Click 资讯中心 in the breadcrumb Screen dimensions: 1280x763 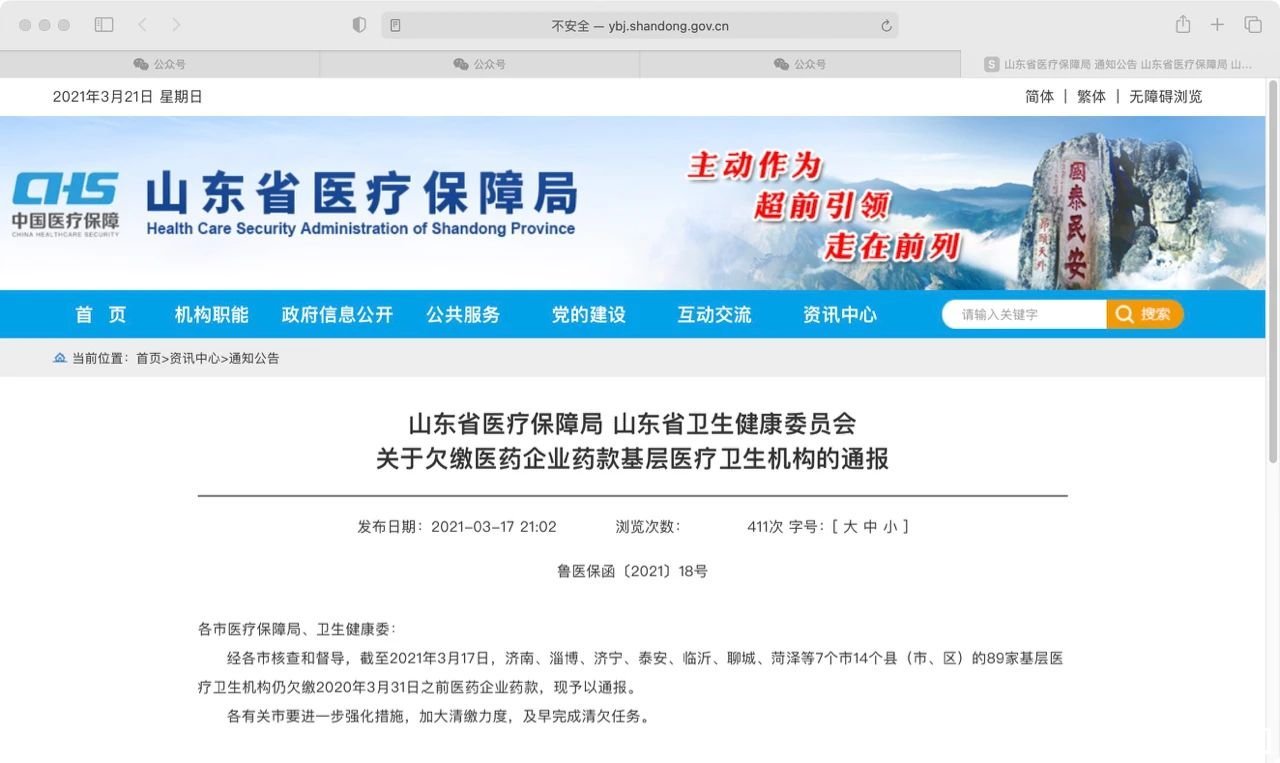point(195,358)
